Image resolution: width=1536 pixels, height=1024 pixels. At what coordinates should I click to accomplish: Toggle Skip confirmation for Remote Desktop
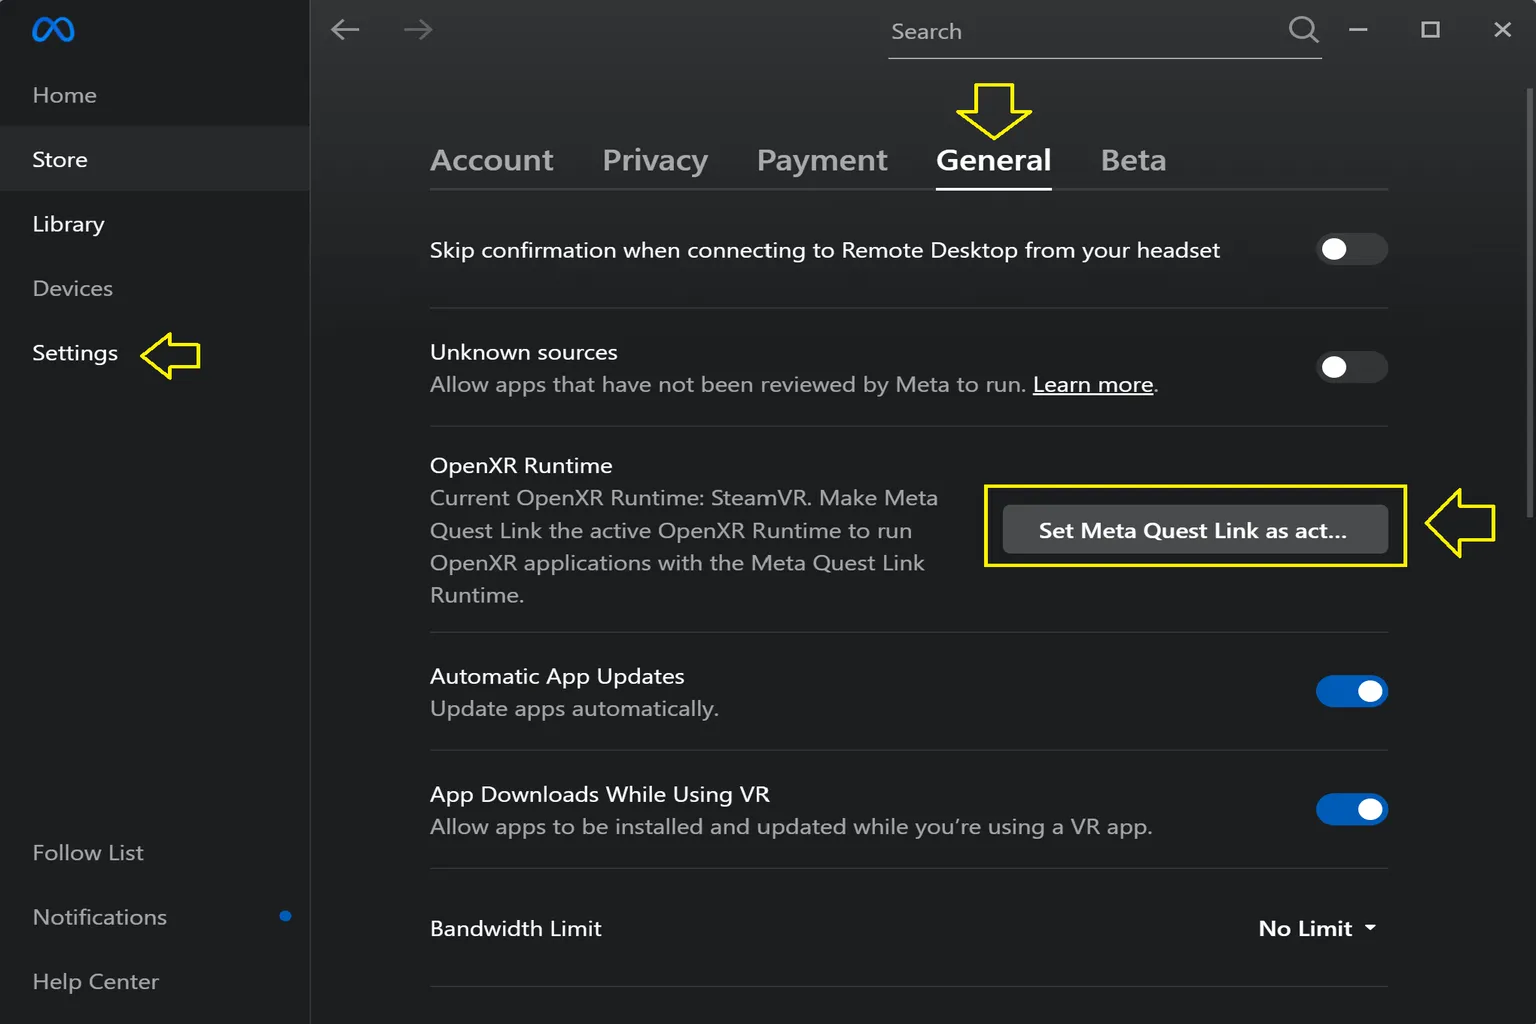[1351, 249]
